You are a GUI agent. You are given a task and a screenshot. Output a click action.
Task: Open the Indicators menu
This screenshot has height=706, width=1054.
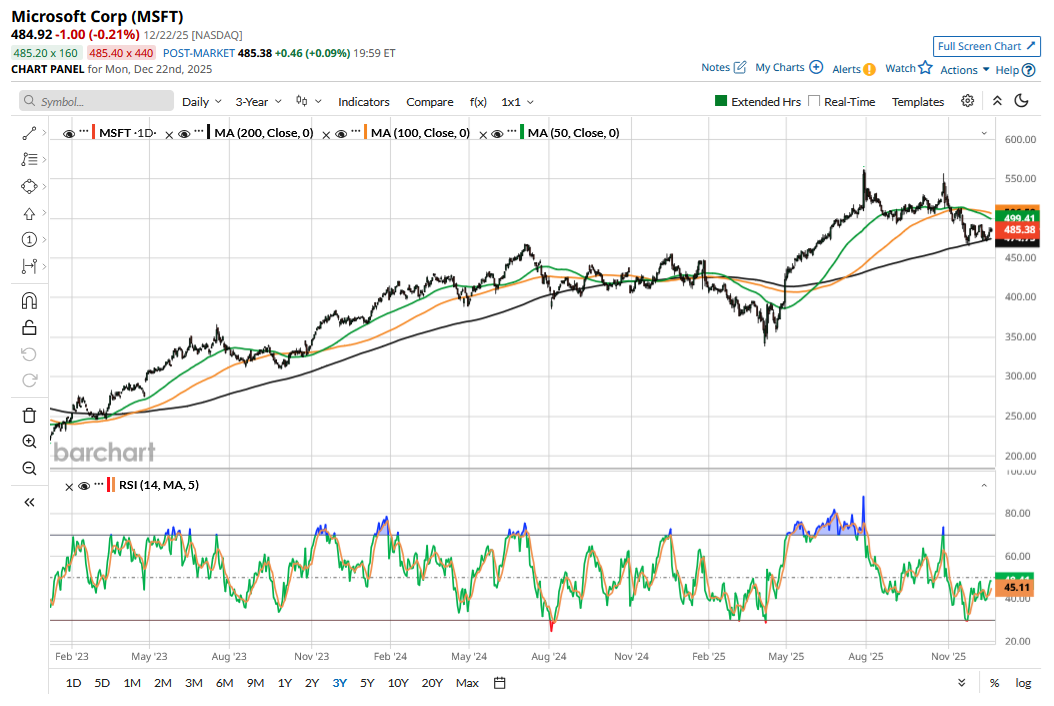(x=363, y=102)
